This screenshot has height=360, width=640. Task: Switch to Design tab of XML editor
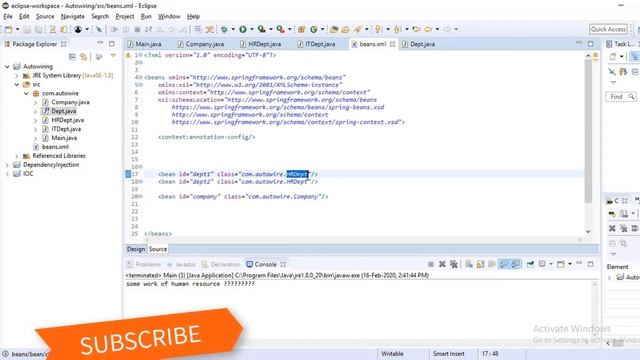point(136,249)
